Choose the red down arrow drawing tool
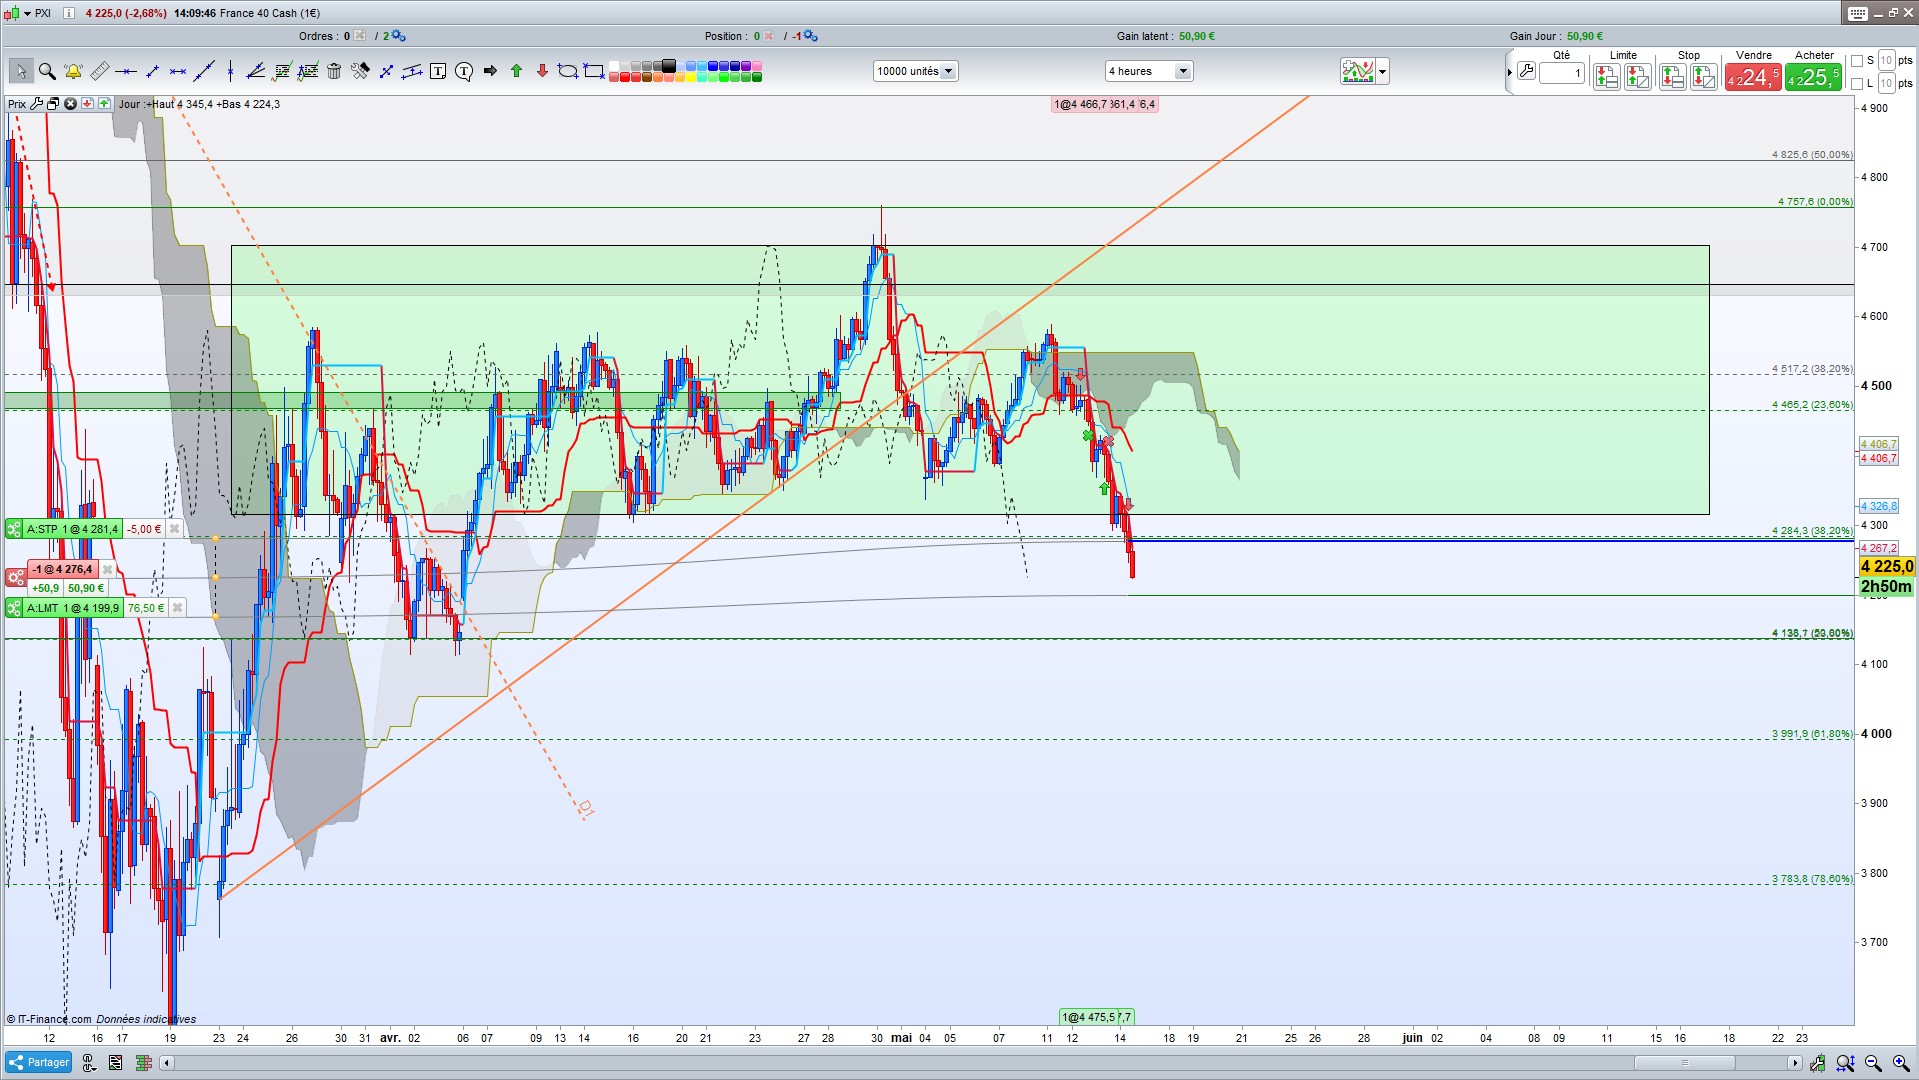Image resolution: width=1919 pixels, height=1080 pixels. click(542, 71)
